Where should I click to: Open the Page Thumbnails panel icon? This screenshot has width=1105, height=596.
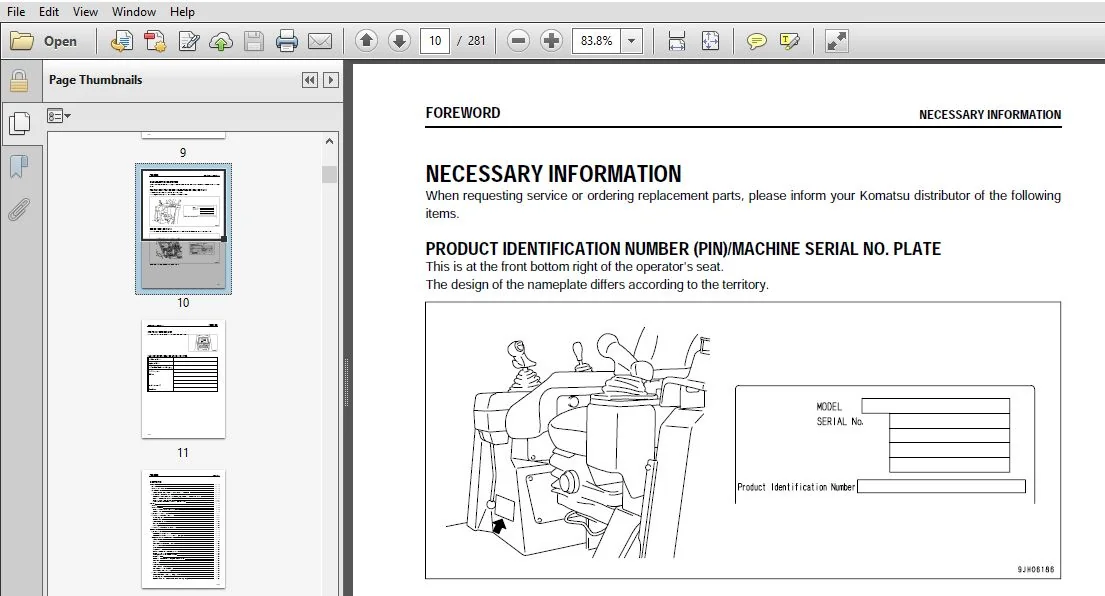pos(19,123)
